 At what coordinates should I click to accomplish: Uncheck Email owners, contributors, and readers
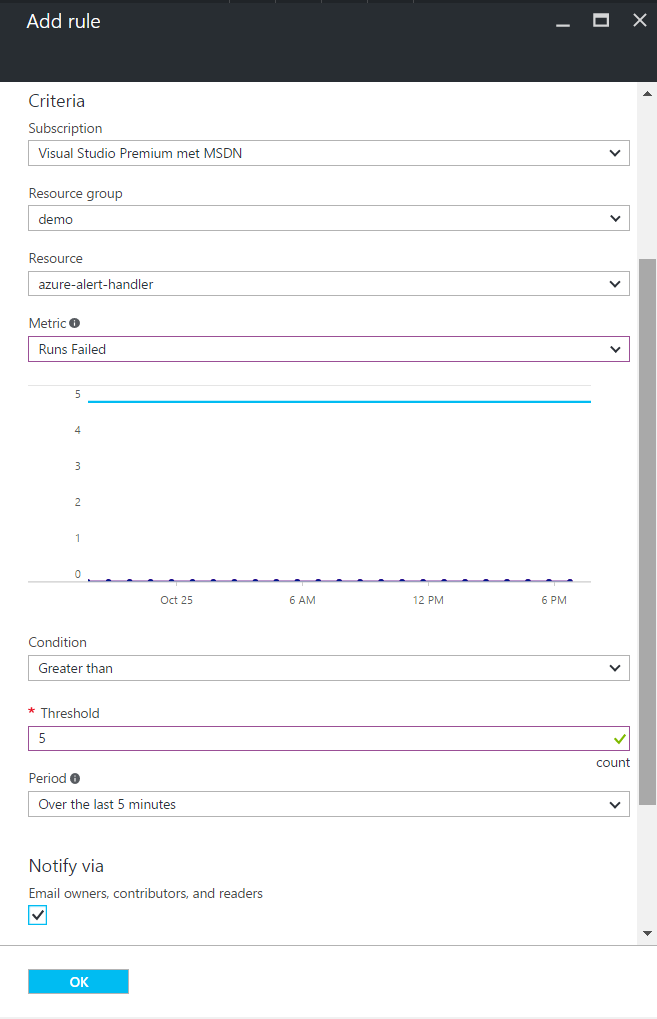coord(38,915)
